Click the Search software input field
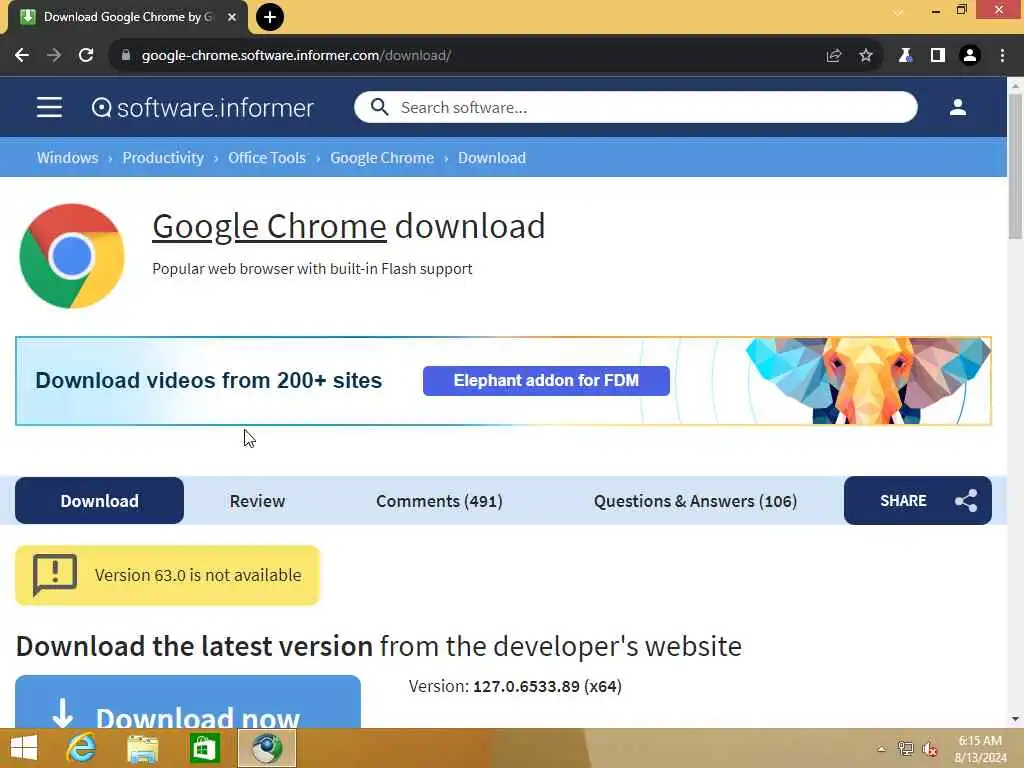 [x=635, y=107]
